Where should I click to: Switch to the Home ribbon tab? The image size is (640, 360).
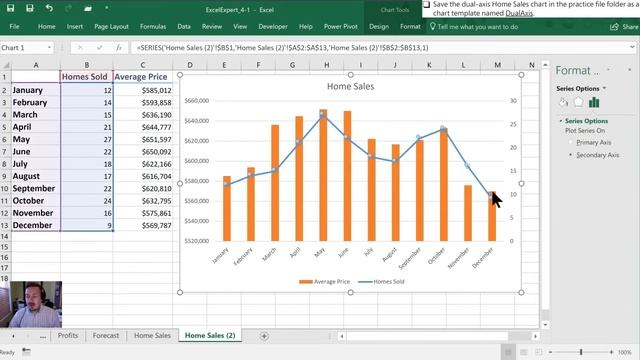(x=47, y=27)
